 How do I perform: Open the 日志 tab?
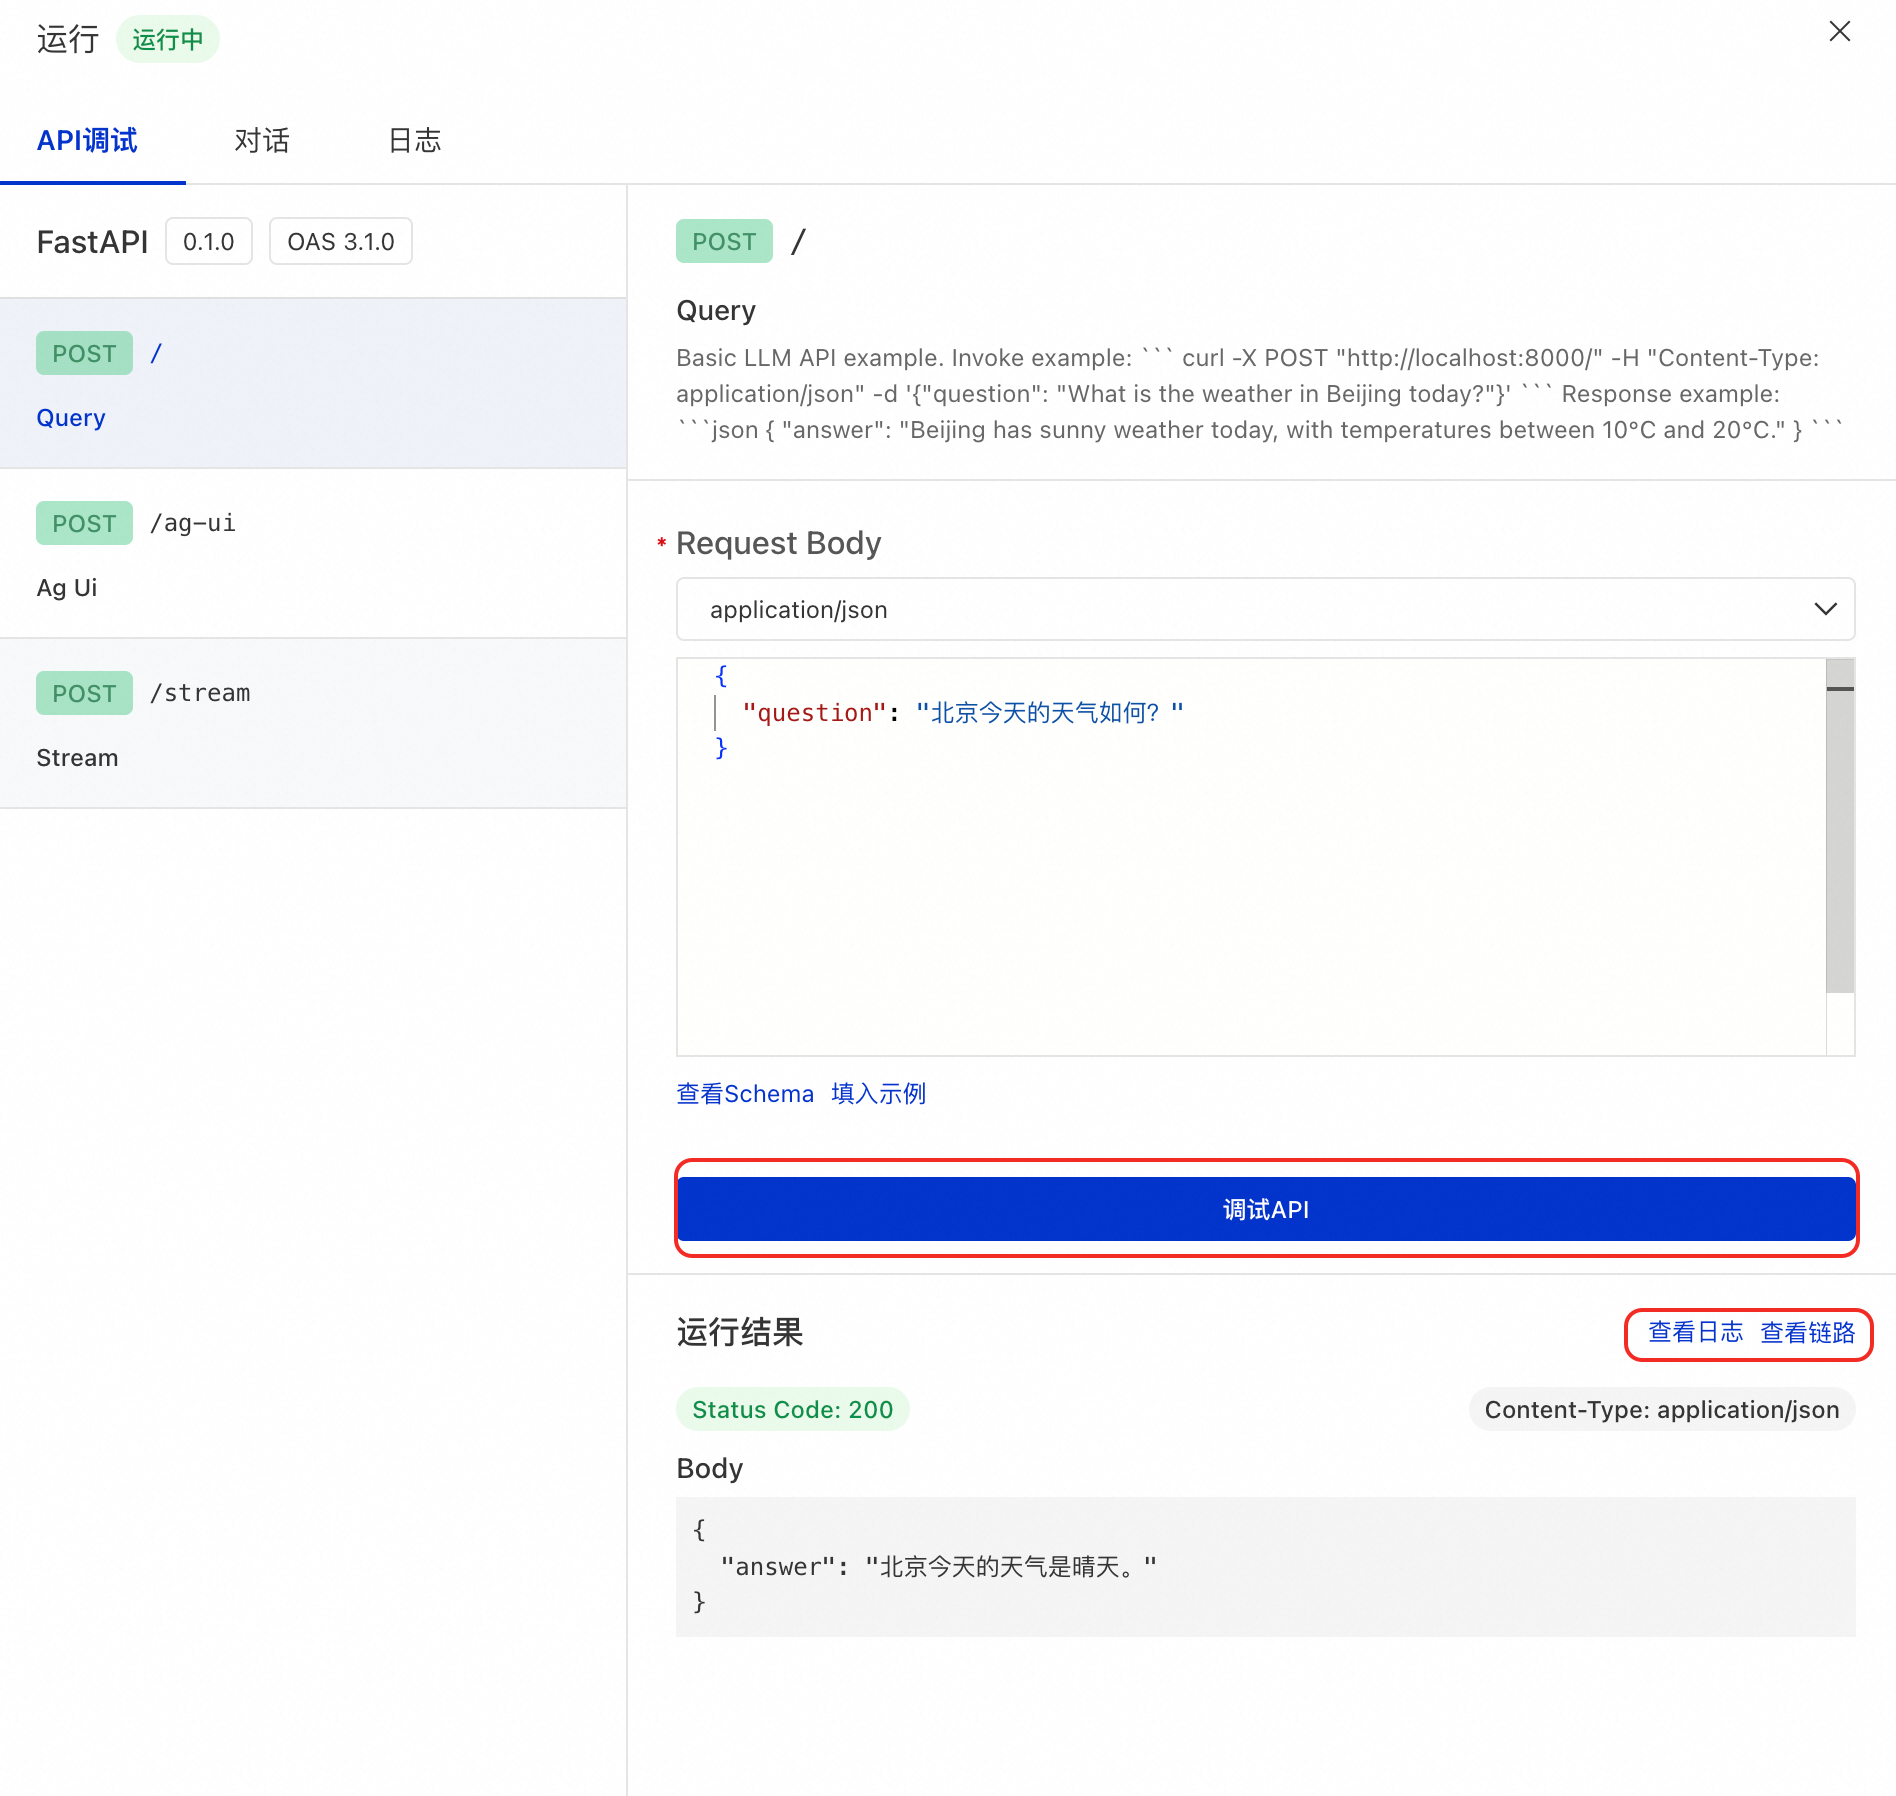(414, 140)
